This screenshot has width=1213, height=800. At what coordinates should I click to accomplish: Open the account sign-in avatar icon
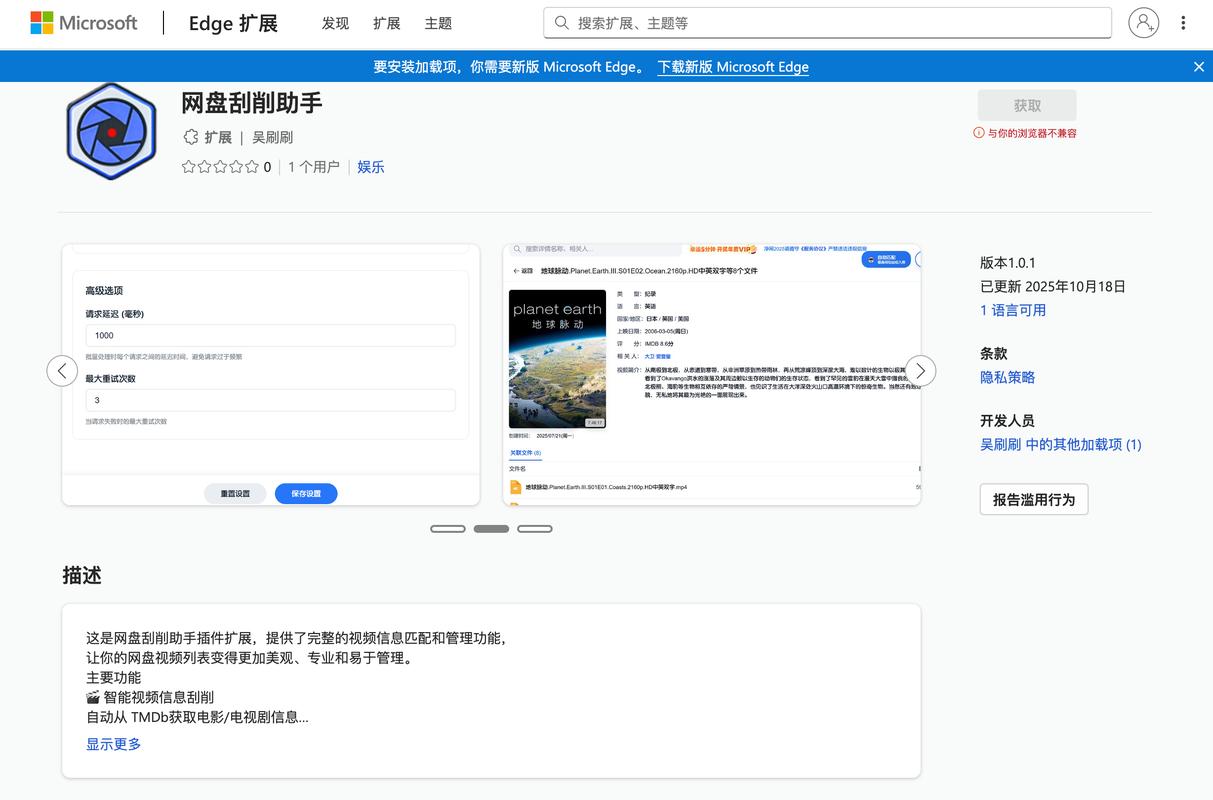1143,22
